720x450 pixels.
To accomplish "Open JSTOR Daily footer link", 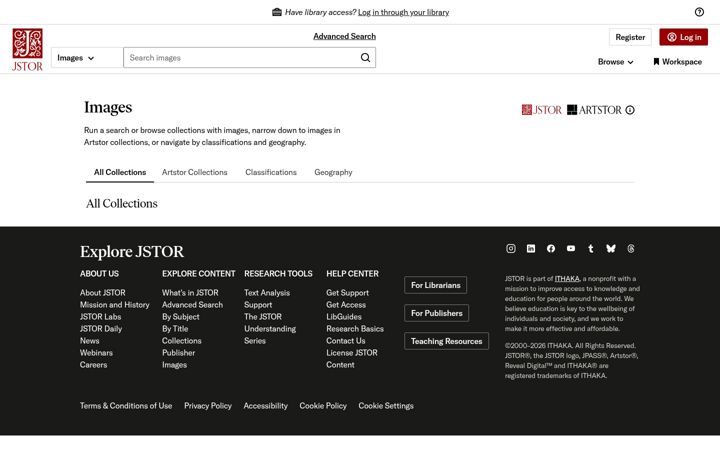I will coord(101,328).
